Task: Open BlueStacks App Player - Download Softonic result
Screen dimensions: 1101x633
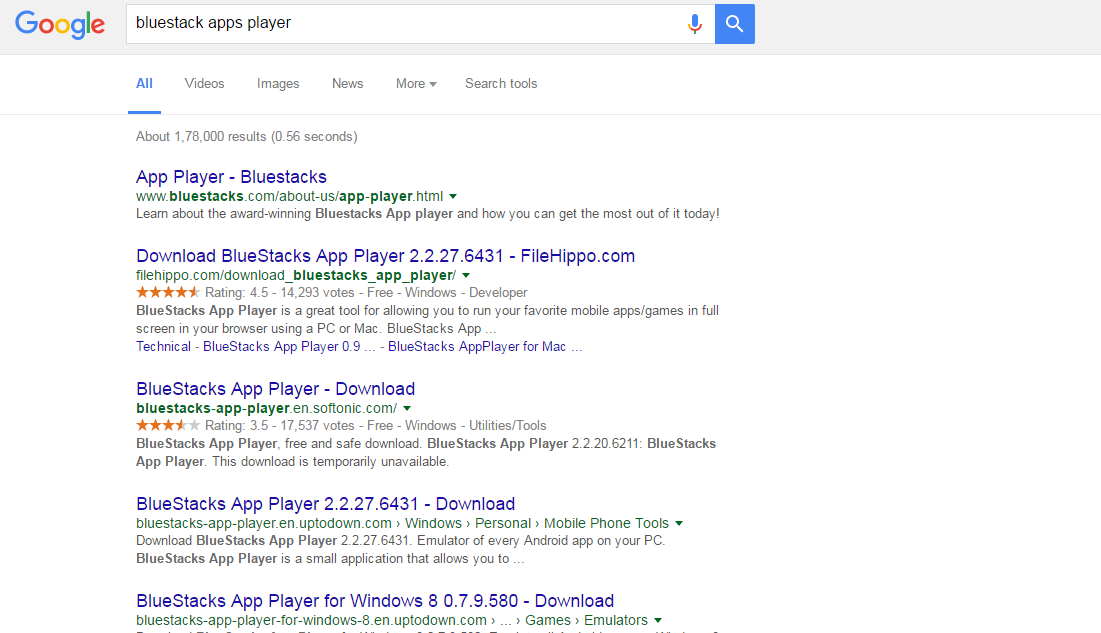Action: click(275, 389)
